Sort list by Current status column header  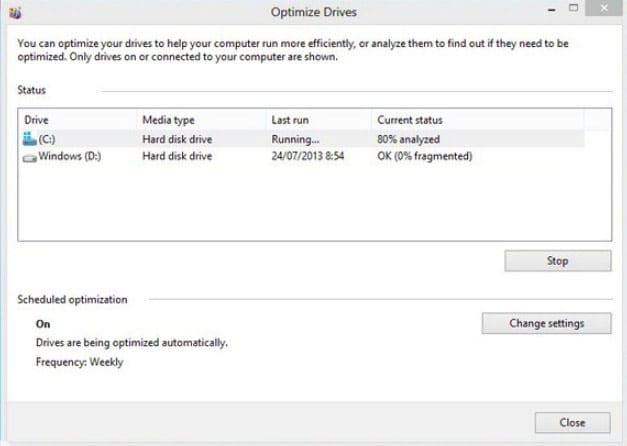410,120
